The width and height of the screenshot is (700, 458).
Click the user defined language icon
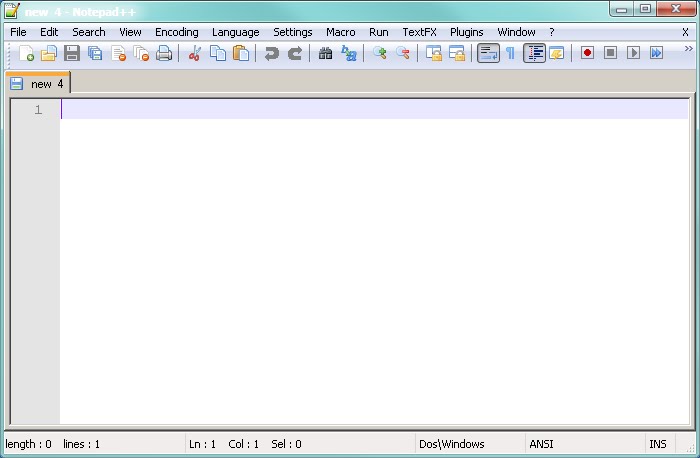pyautogui.click(x=557, y=53)
